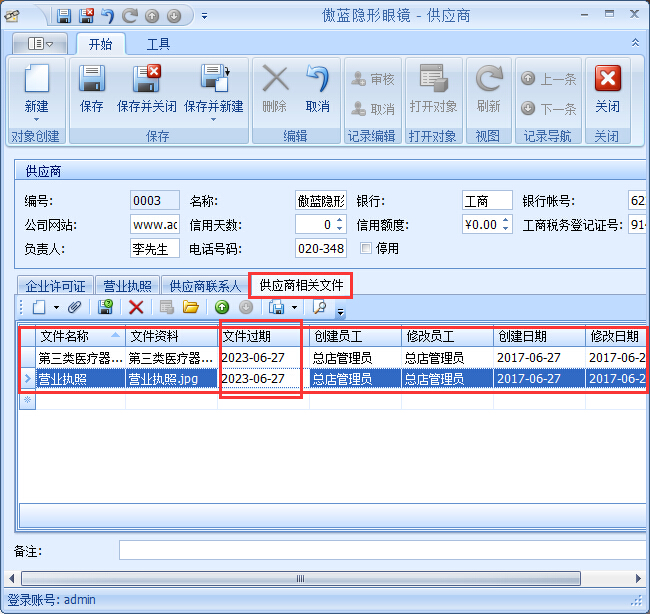
Task: Click the red 关闭 (Close) ribbon icon
Action: pyautogui.click(x=607, y=80)
